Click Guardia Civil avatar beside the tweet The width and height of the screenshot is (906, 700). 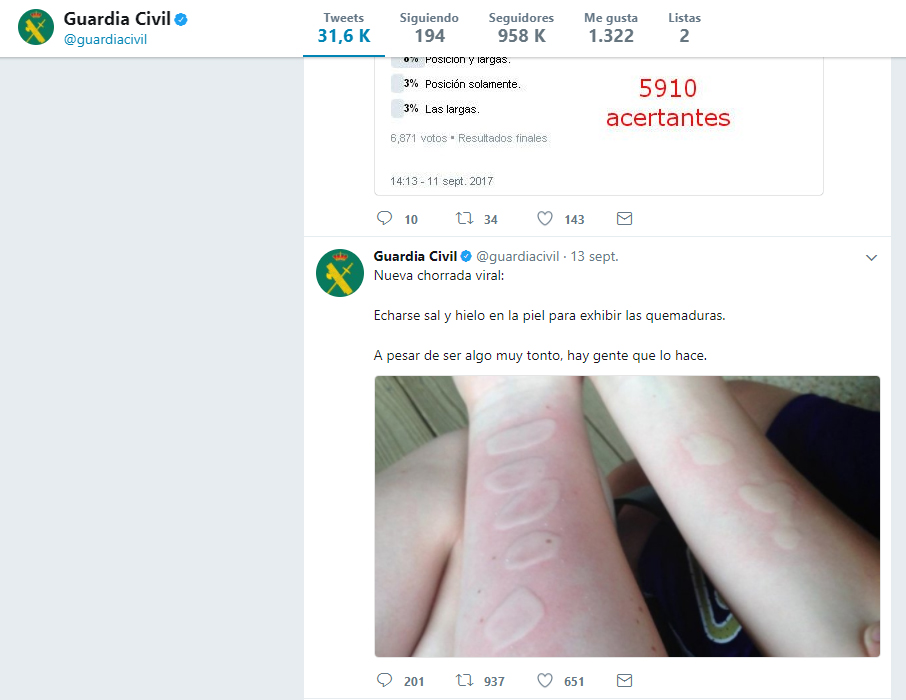pos(340,273)
